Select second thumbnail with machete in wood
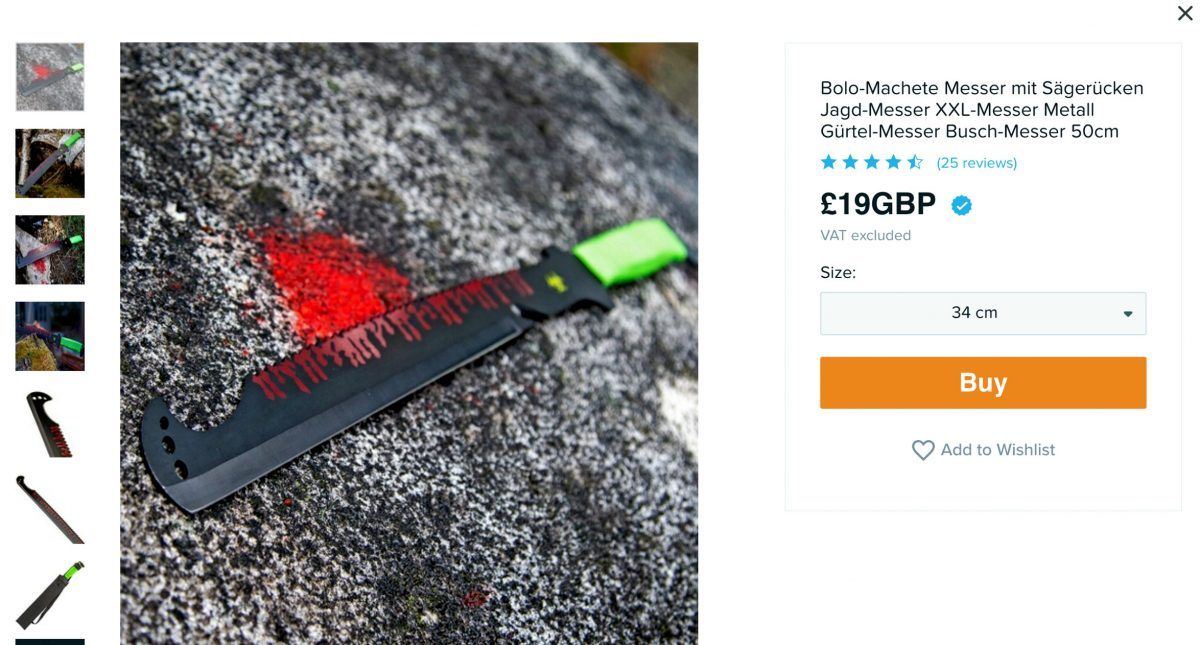Viewport: 1200px width, 645px height. (50, 163)
